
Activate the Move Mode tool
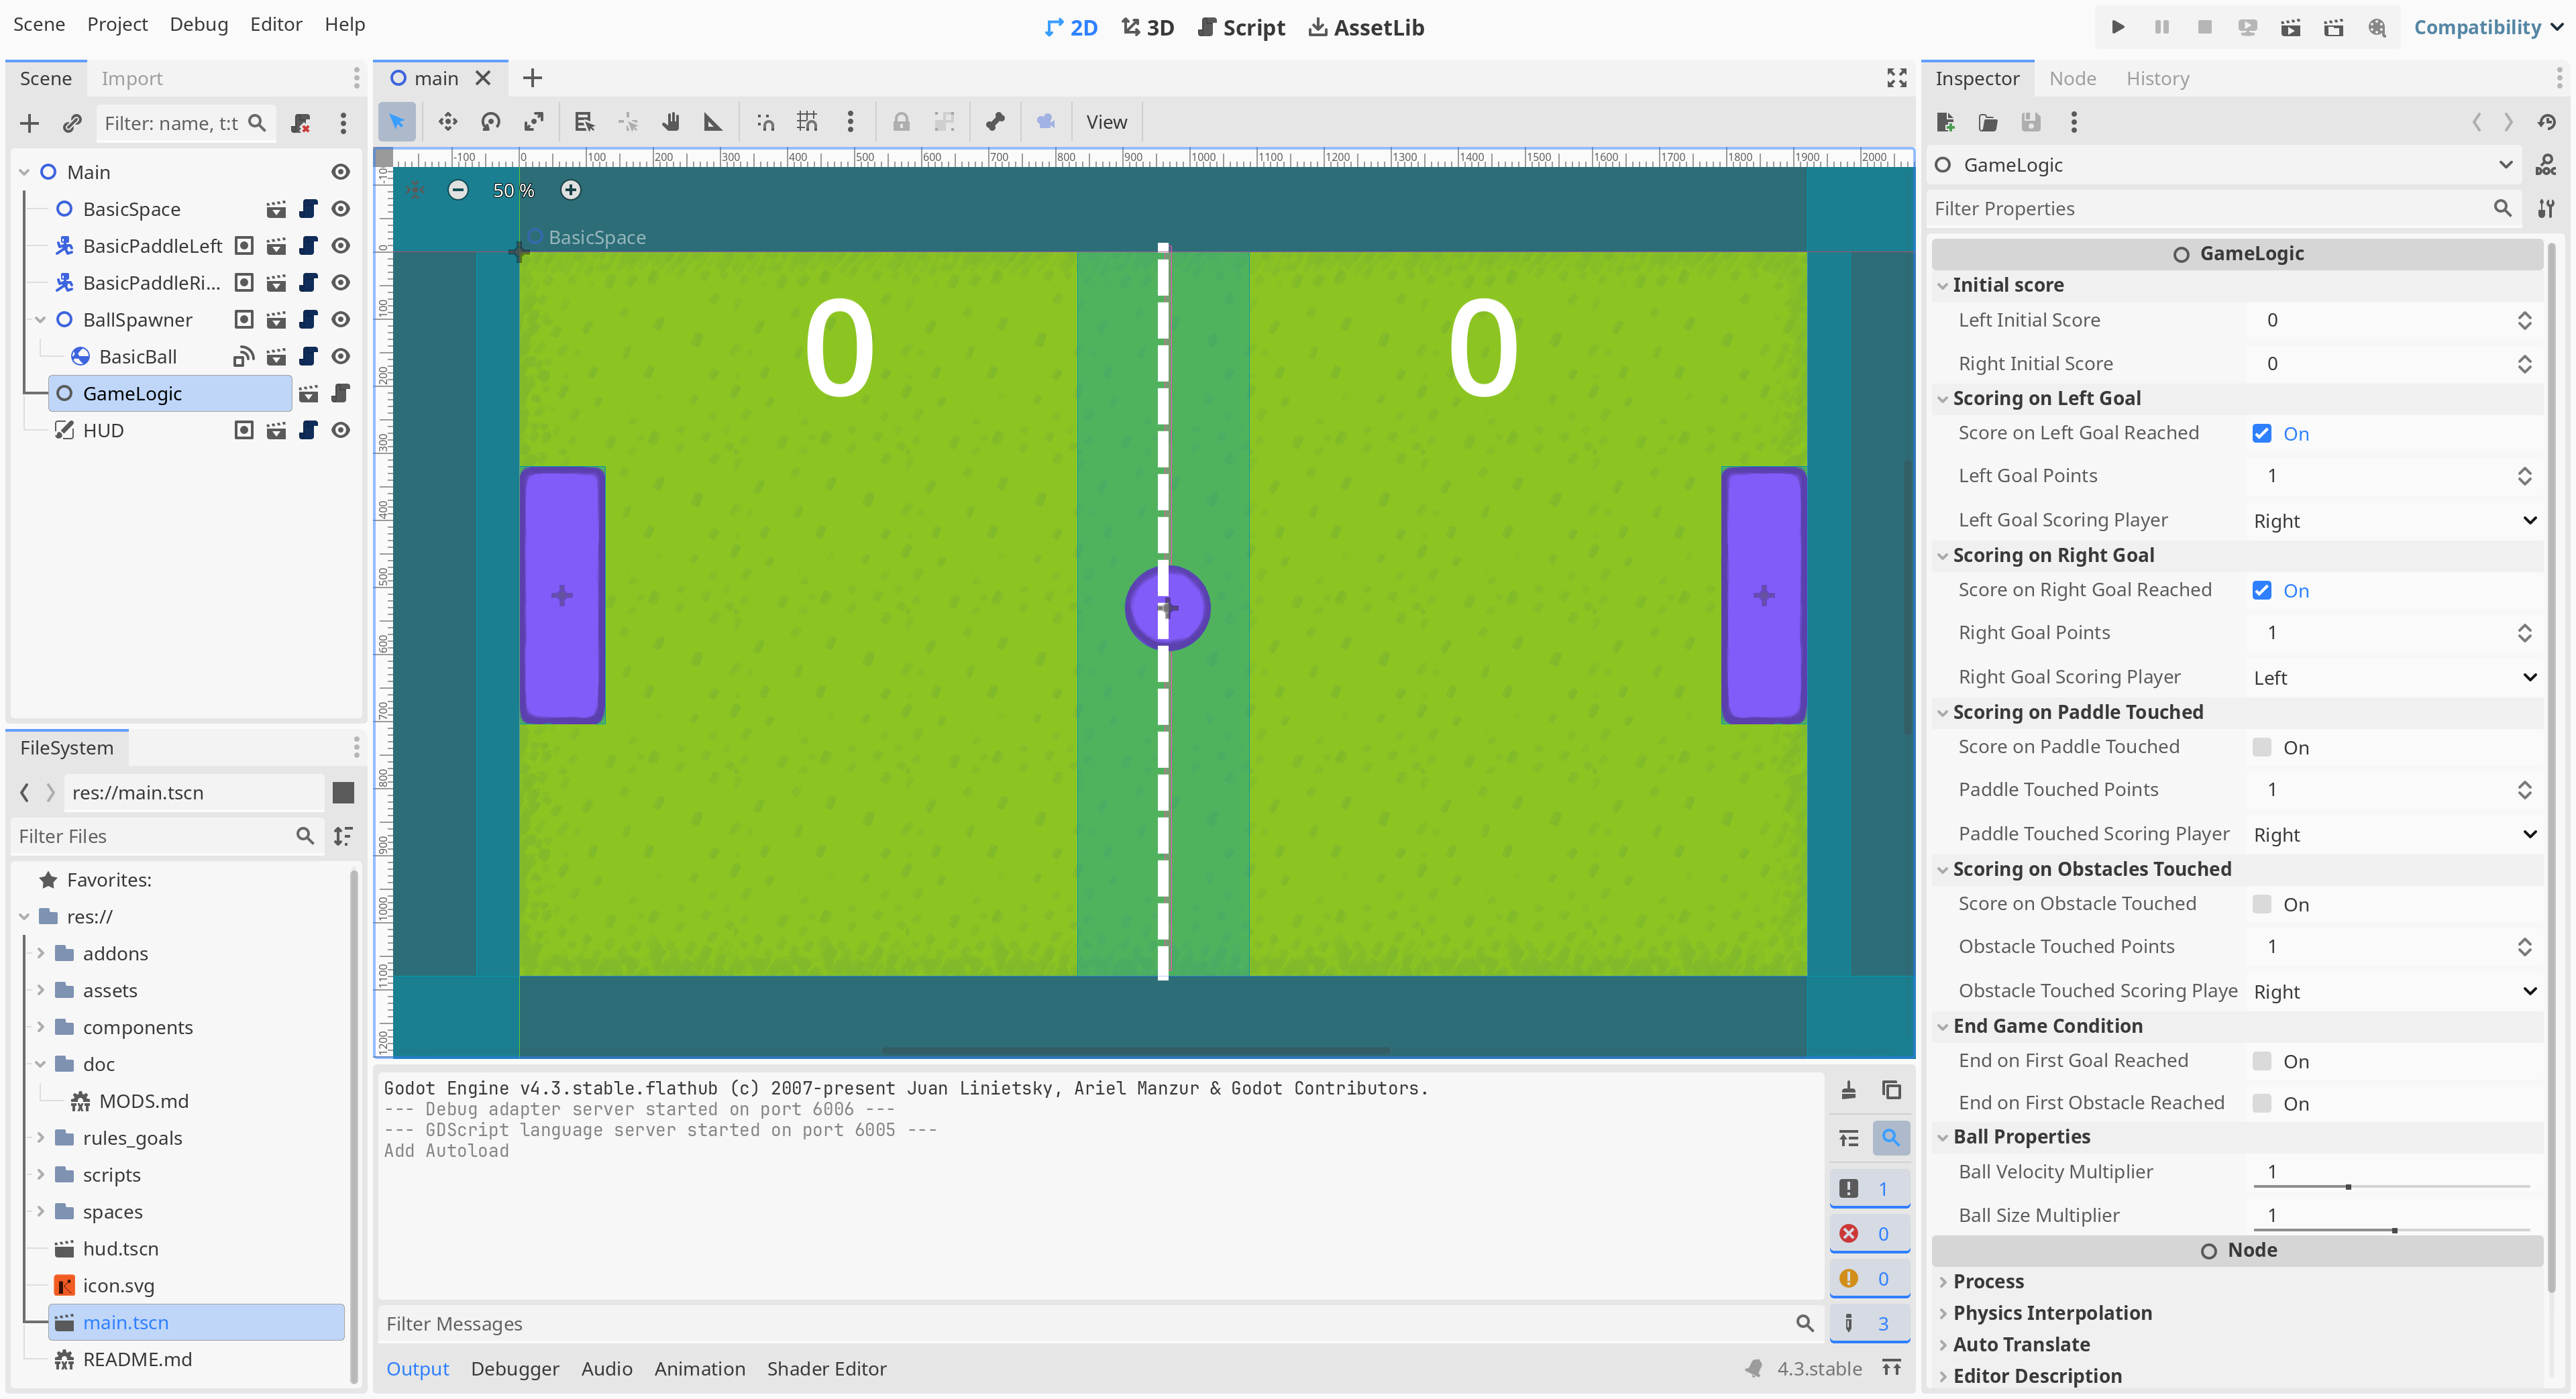[447, 122]
